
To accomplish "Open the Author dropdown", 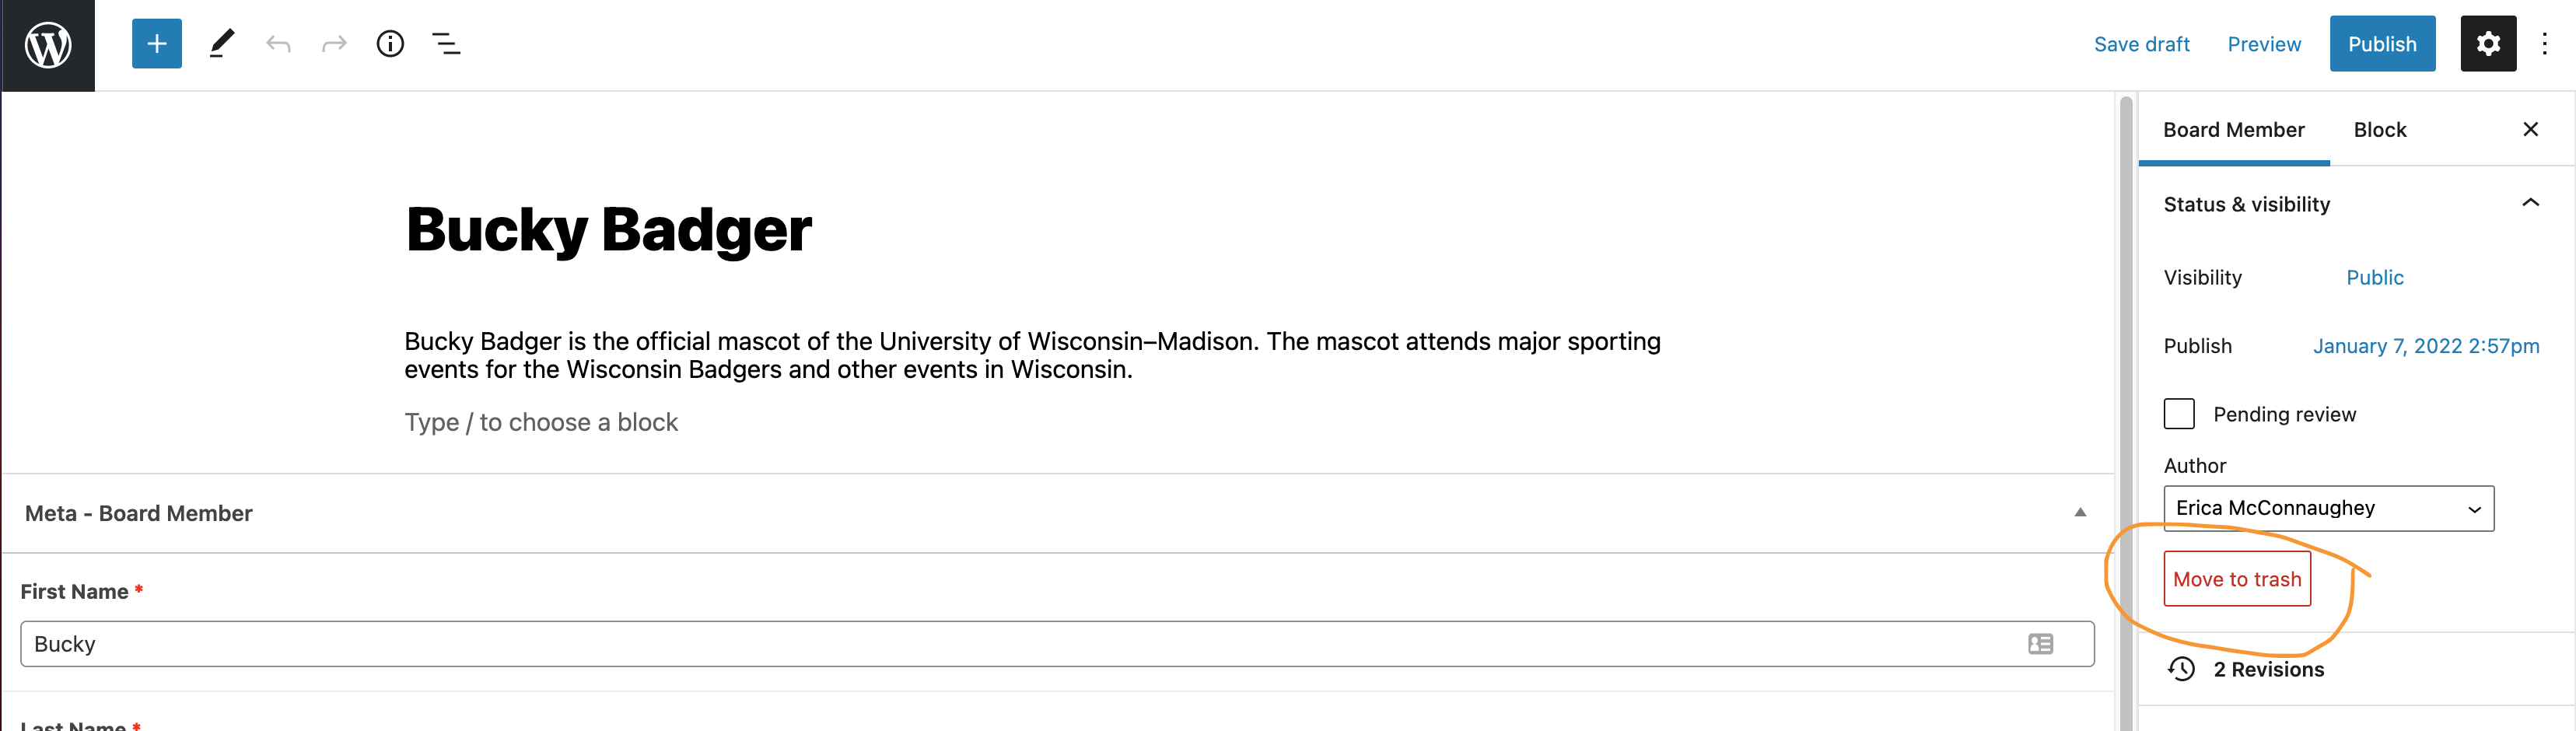I will (x=2328, y=508).
